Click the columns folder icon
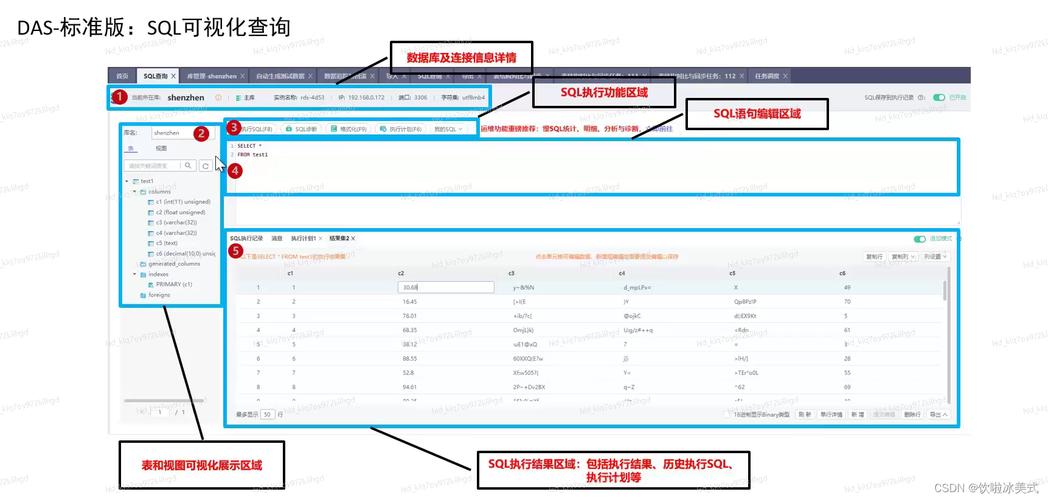1048x500 pixels. pyautogui.click(x=143, y=191)
